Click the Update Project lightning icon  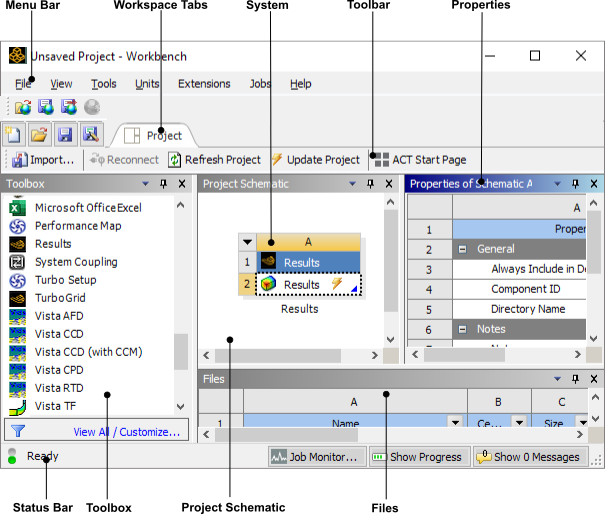click(x=277, y=160)
